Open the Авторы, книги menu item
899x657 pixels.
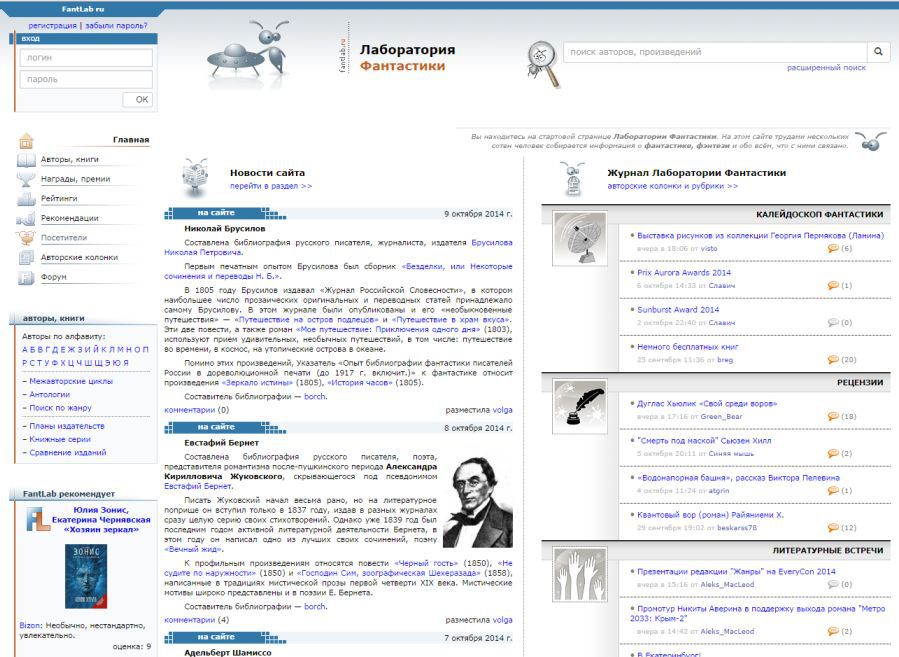(70, 159)
